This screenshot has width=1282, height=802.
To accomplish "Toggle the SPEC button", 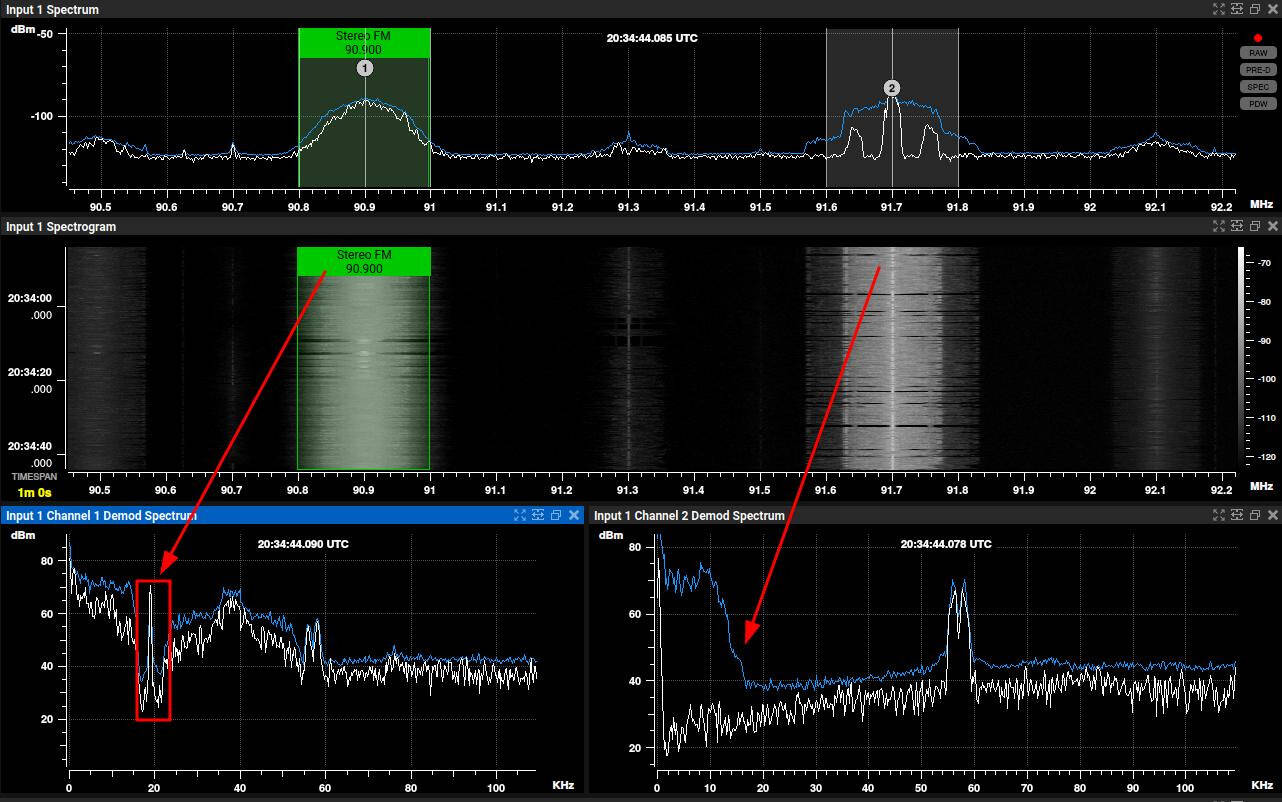I will click(1257, 87).
